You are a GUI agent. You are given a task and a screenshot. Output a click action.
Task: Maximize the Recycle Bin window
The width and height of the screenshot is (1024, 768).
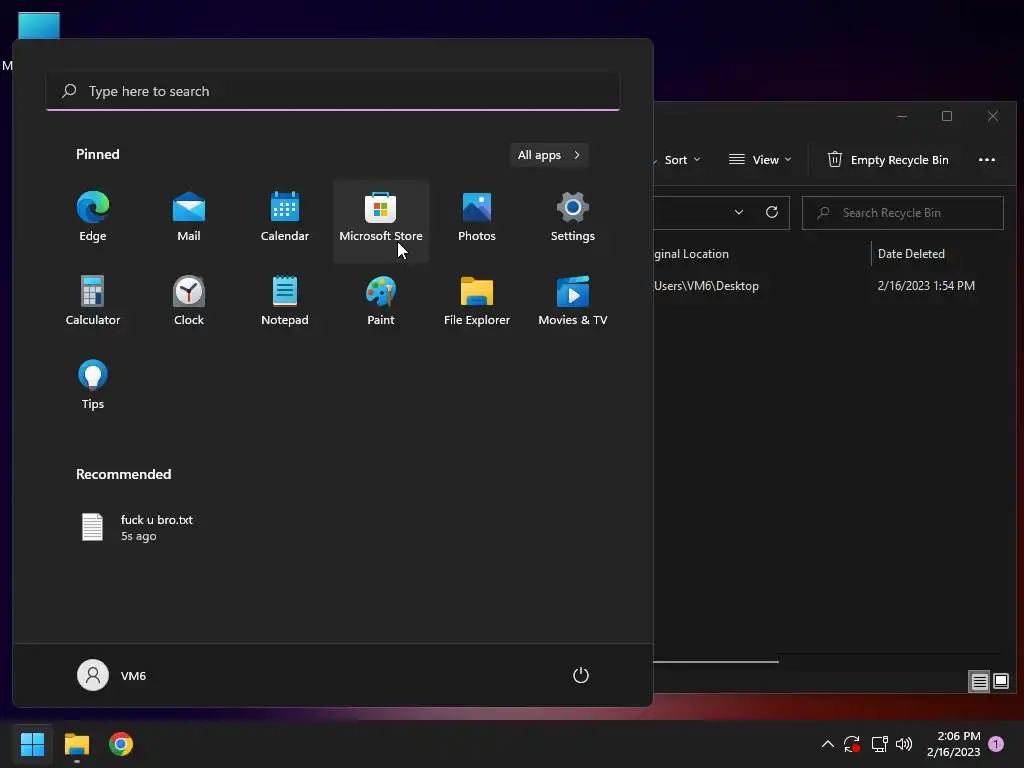coord(947,116)
